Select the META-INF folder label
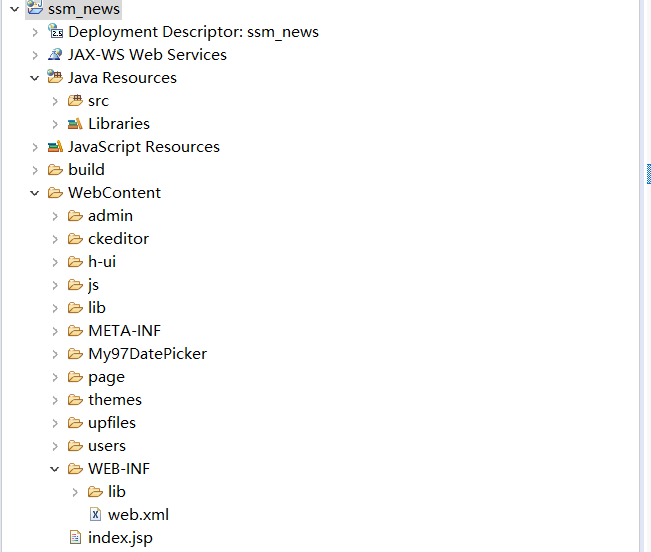Screen dimensions: 651x552 click(124, 331)
